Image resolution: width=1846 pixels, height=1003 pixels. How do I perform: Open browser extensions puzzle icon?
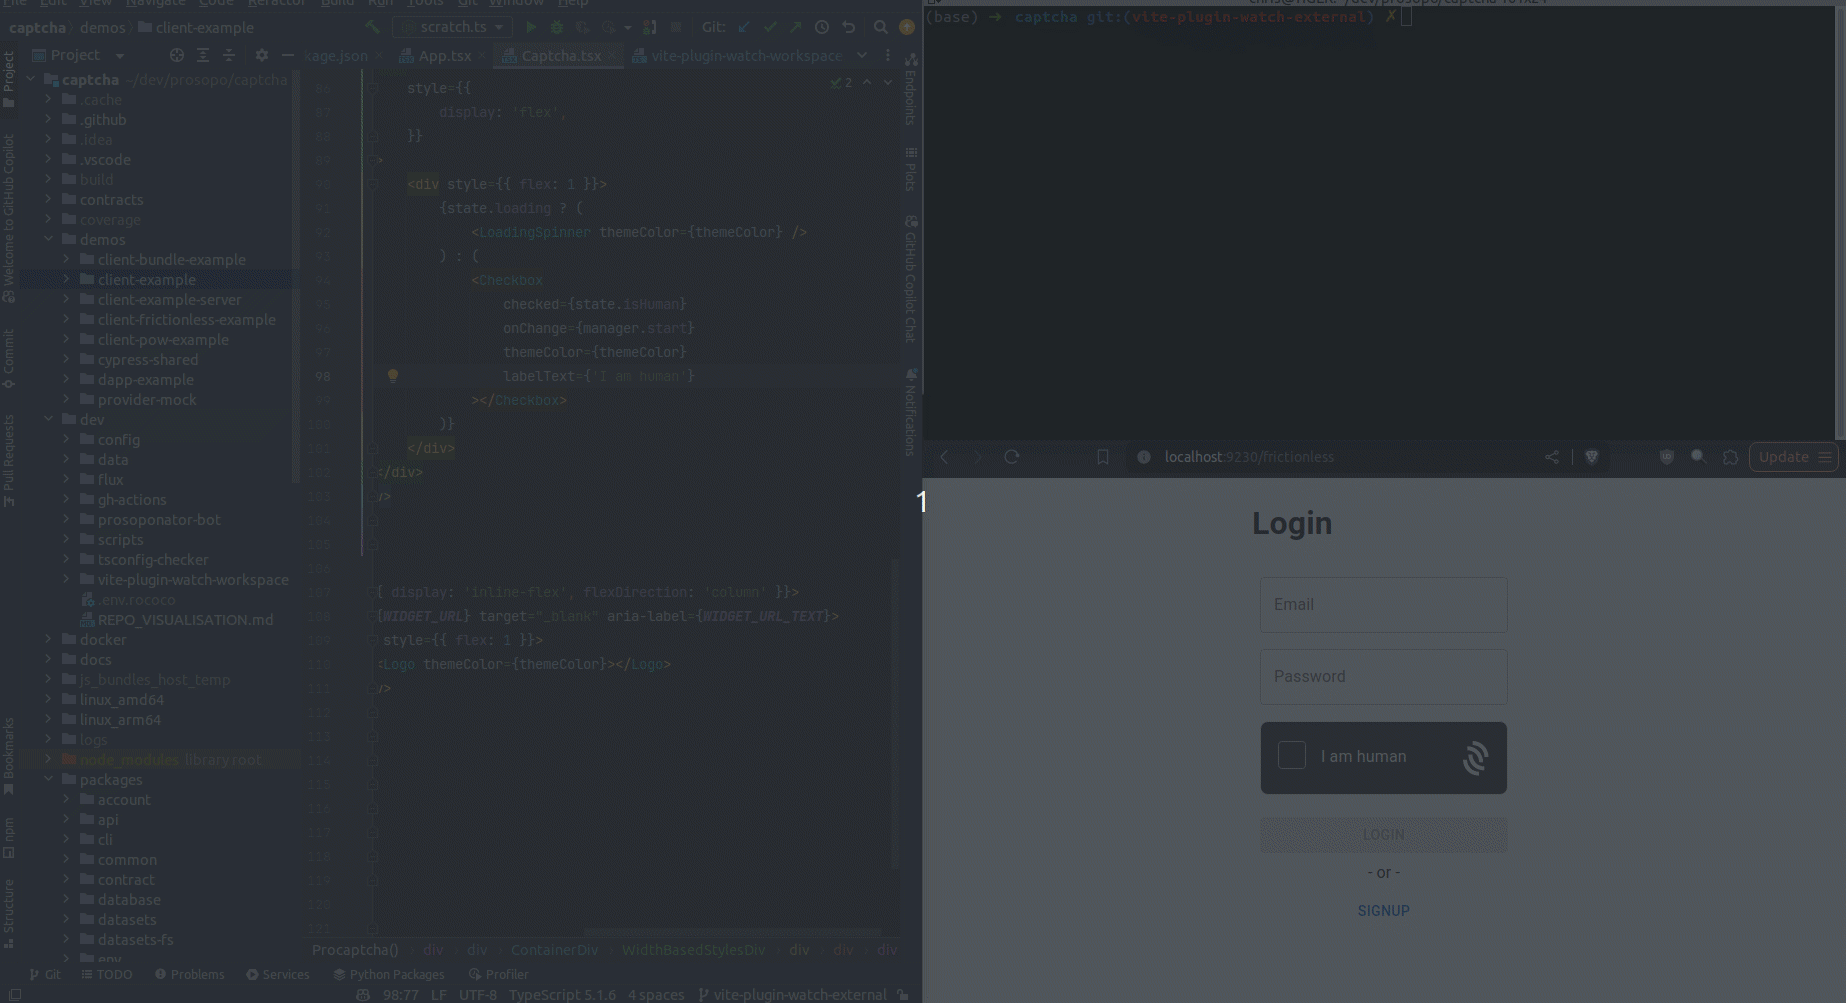tap(1731, 457)
